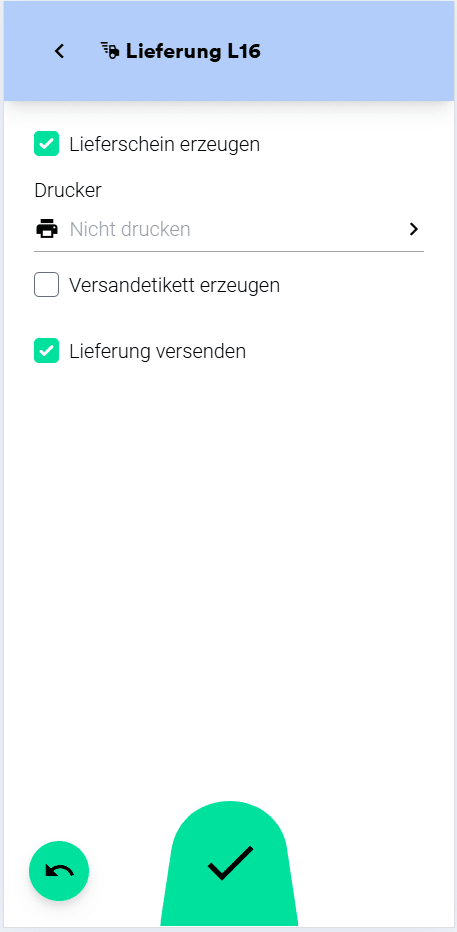The width and height of the screenshot is (457, 932).
Task: Click the Lieferung L16 header title
Action: tap(193, 52)
